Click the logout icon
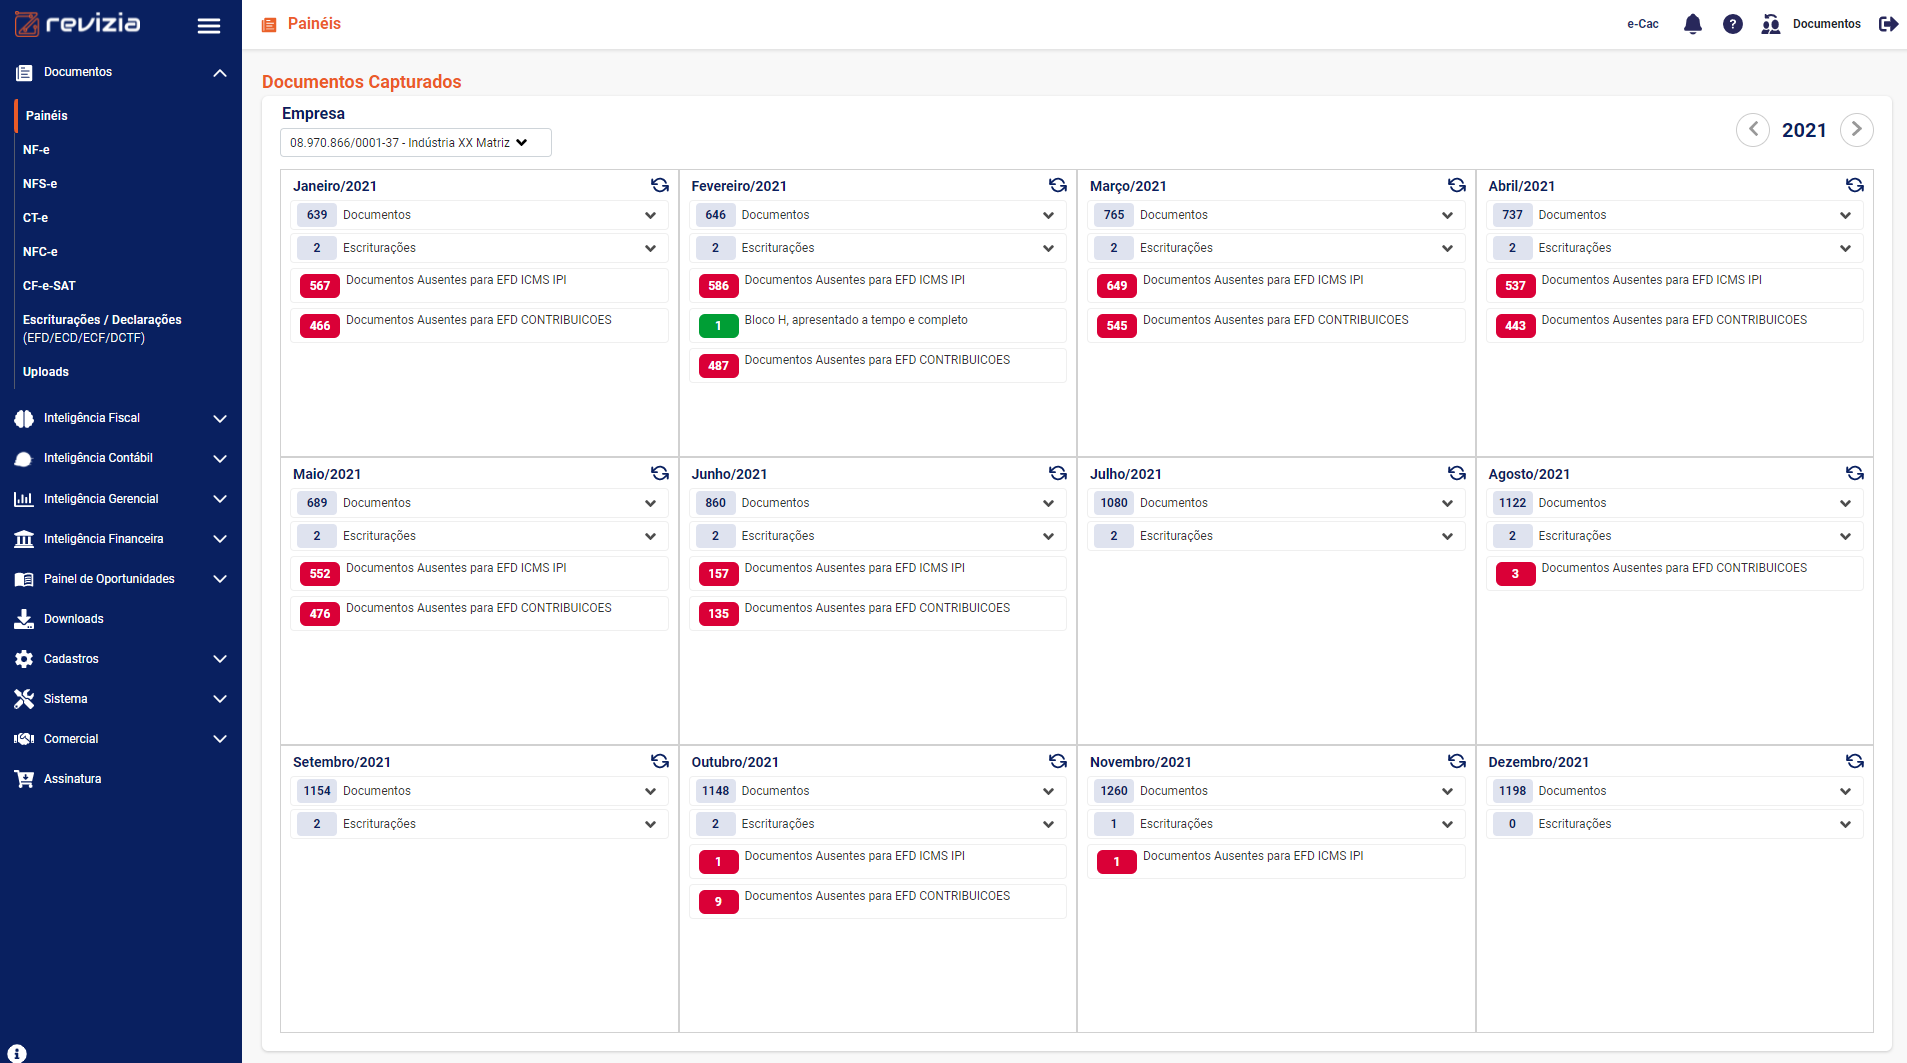This screenshot has height=1063, width=1907. click(1888, 24)
